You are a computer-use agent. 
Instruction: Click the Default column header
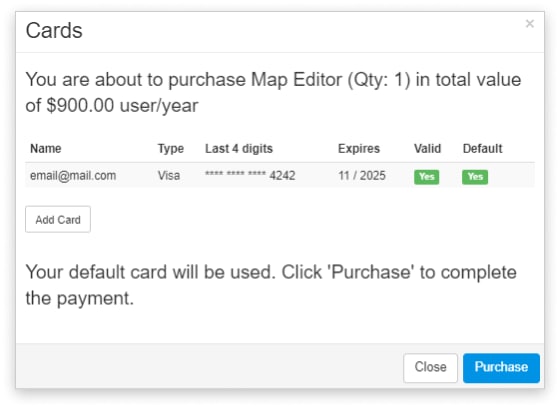point(482,149)
